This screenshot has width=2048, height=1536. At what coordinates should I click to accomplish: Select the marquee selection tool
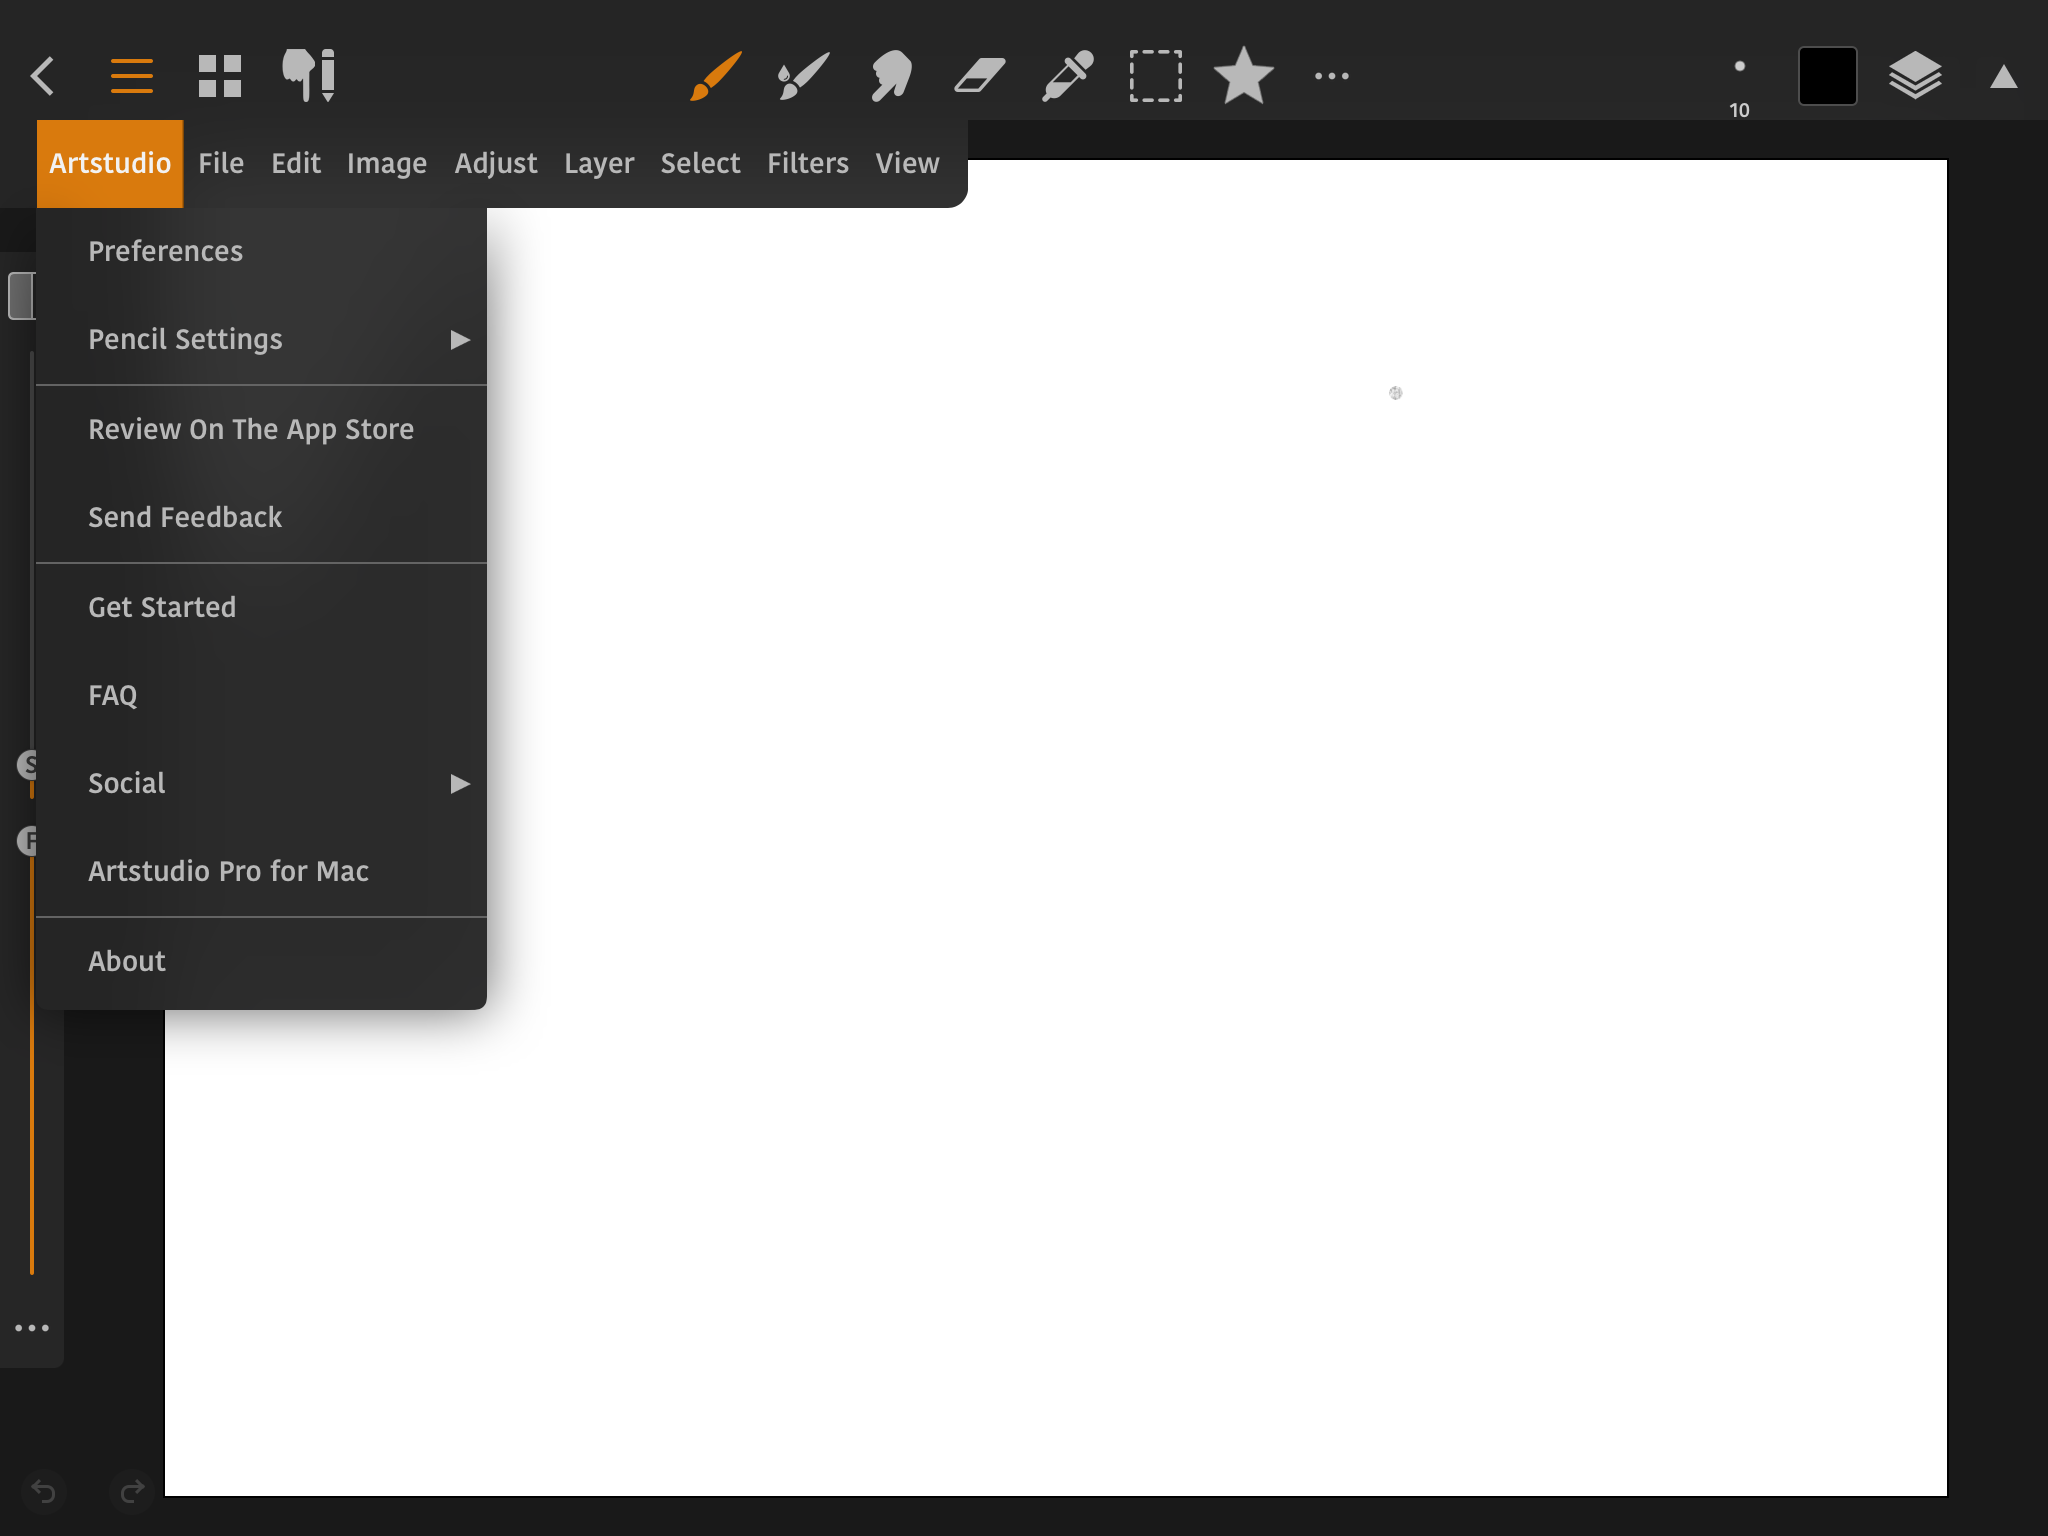(x=1155, y=76)
